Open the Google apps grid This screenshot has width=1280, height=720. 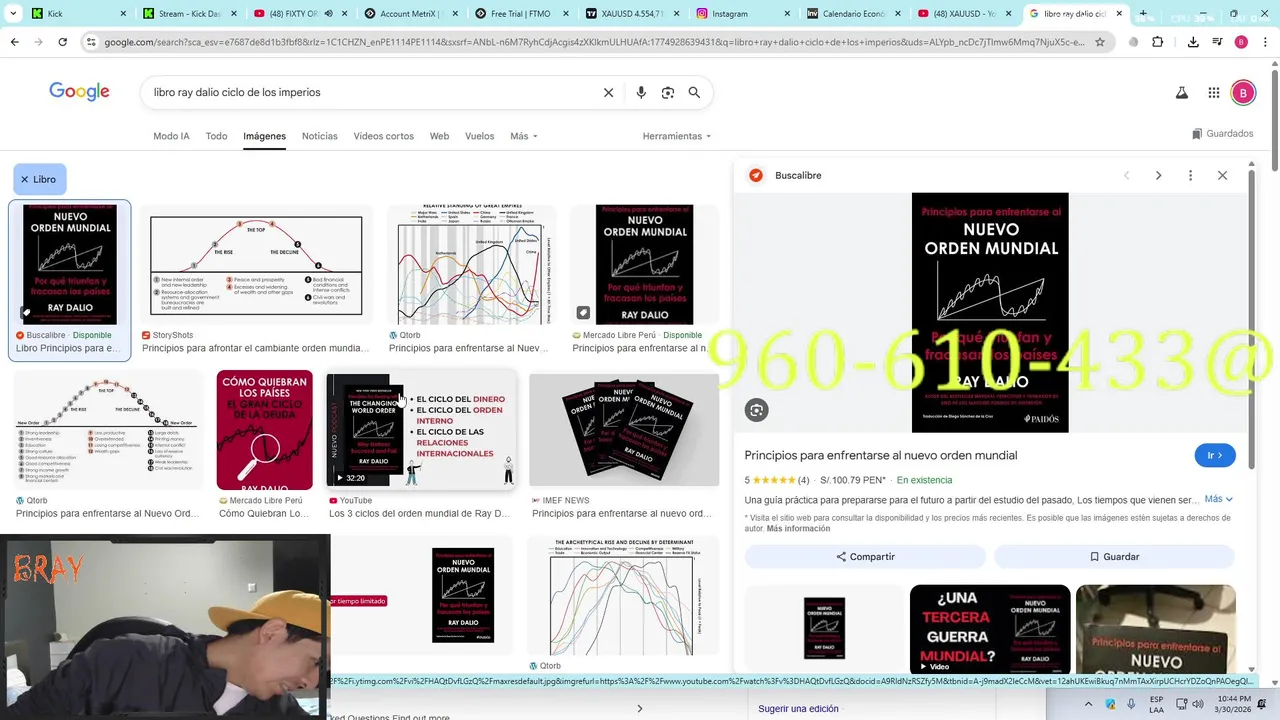point(1214,93)
